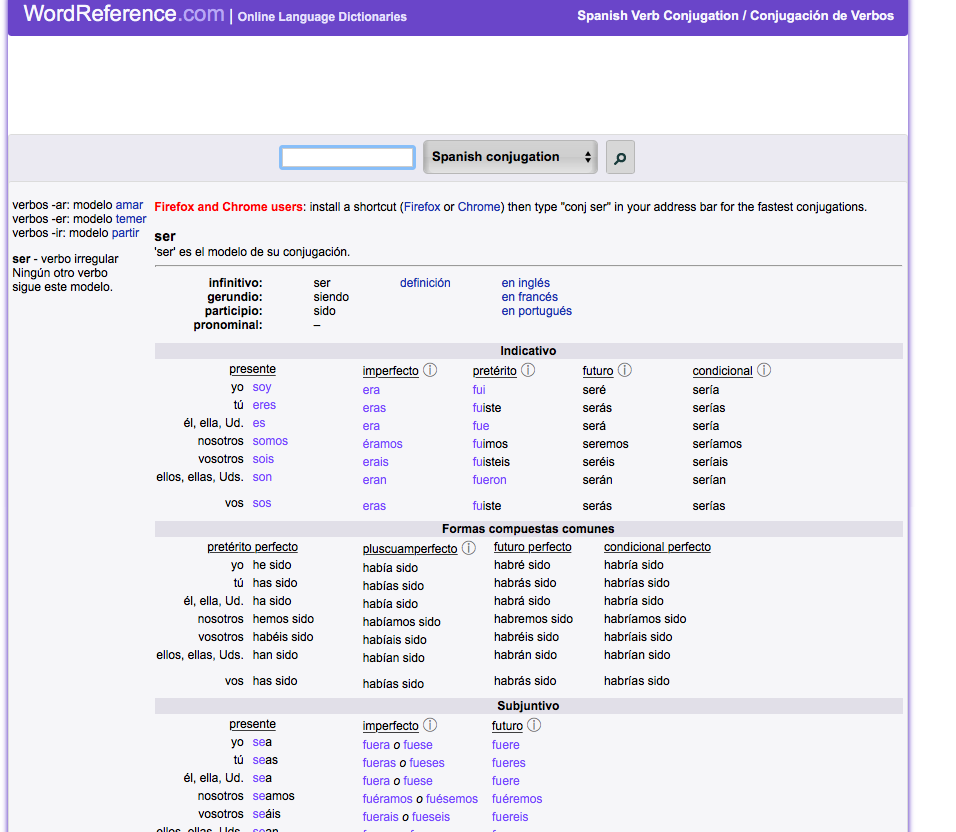Click the text 'hemos sido'
This screenshot has height=832, width=956.
[x=284, y=619]
